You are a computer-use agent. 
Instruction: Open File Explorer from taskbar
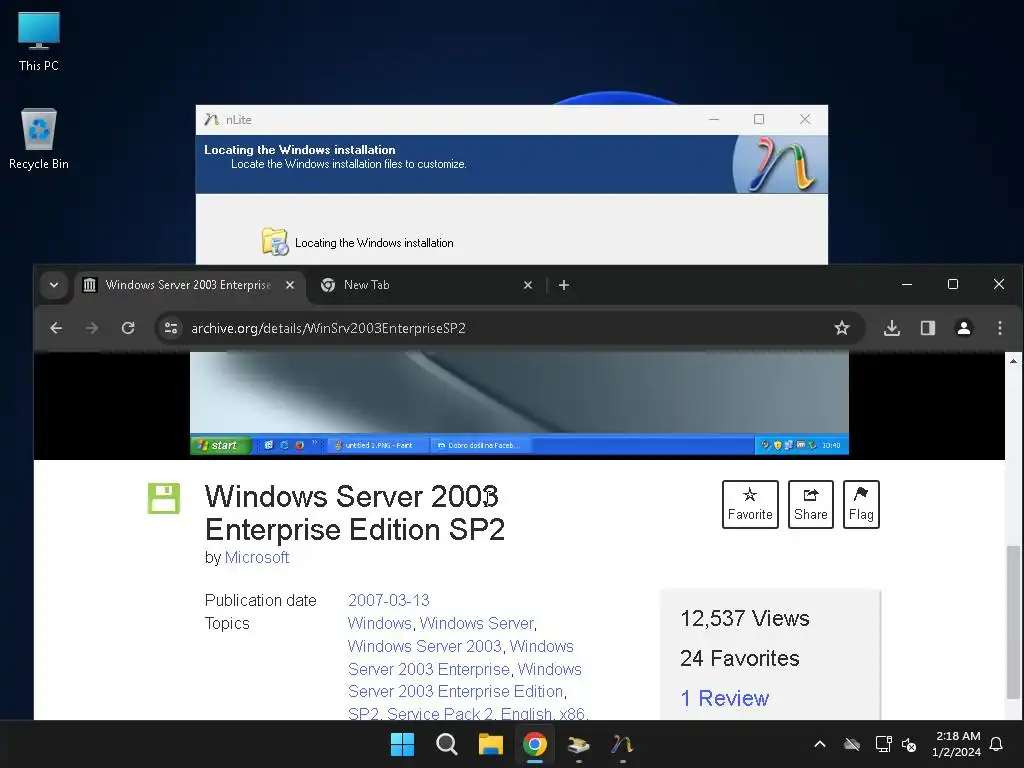click(490, 744)
